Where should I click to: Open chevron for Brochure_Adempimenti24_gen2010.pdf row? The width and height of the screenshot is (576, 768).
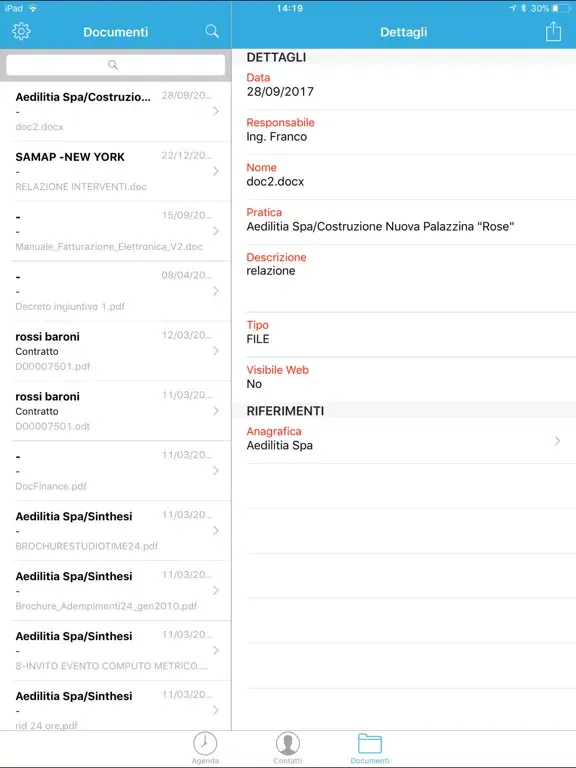click(216, 590)
